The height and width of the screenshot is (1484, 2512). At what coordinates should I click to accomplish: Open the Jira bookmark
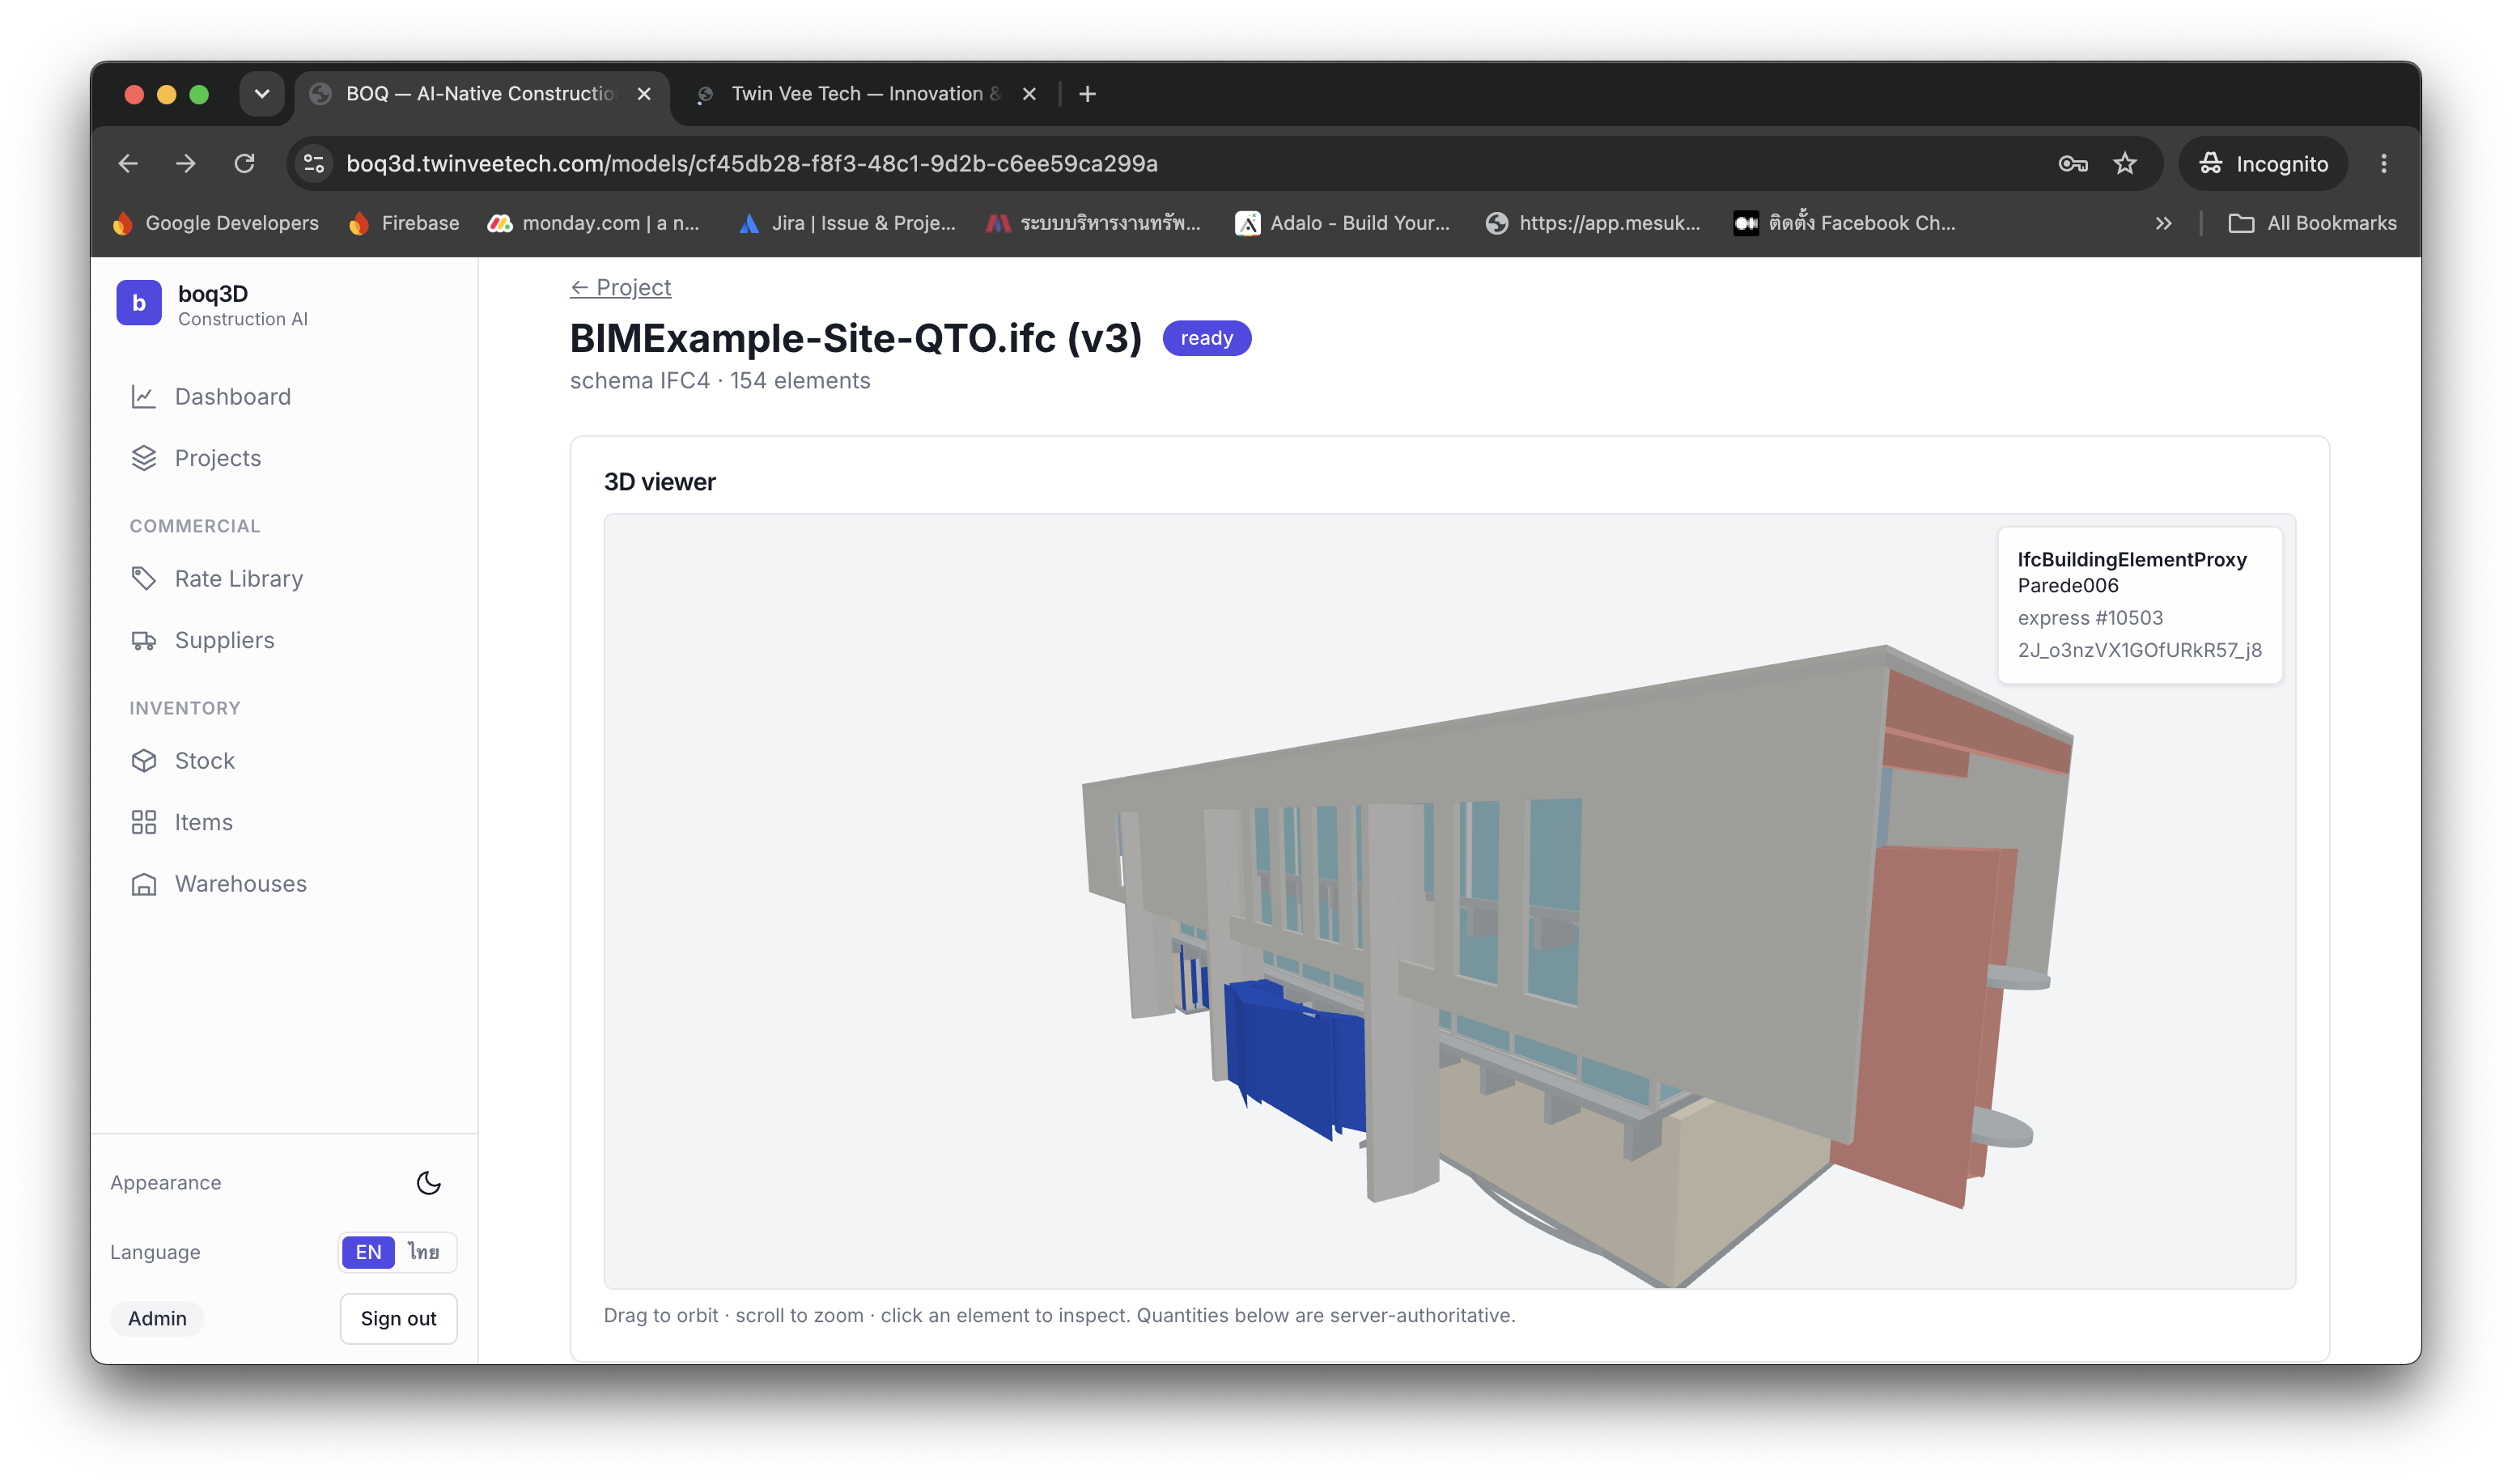(x=847, y=223)
